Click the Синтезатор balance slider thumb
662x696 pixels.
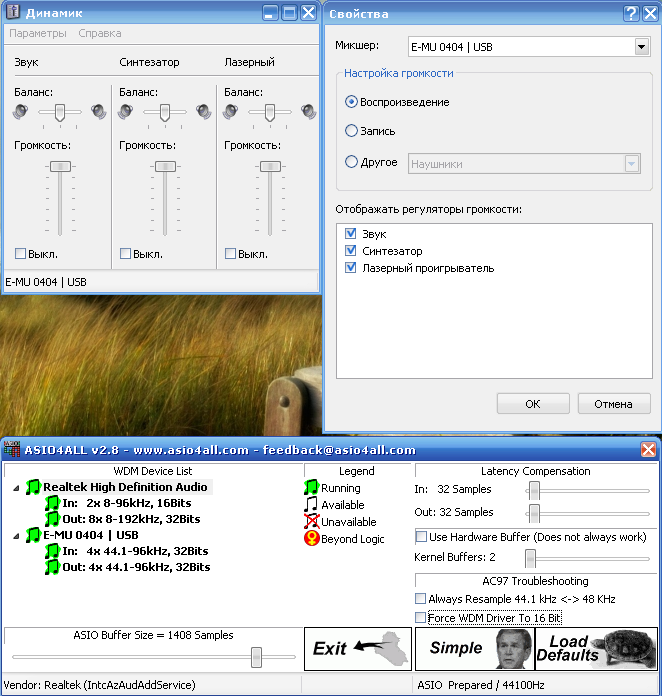pyautogui.click(x=165, y=113)
